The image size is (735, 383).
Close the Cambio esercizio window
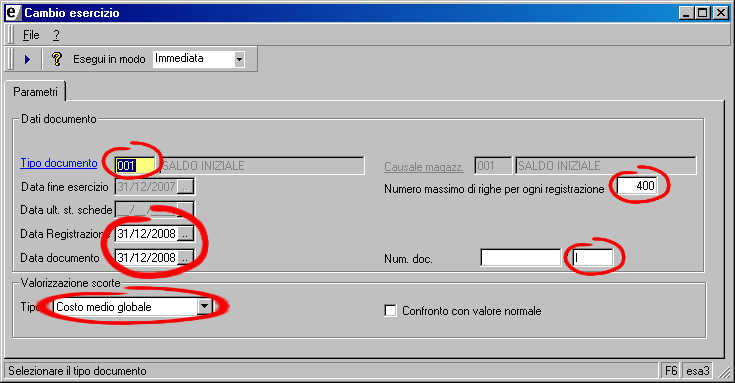tap(720, 13)
